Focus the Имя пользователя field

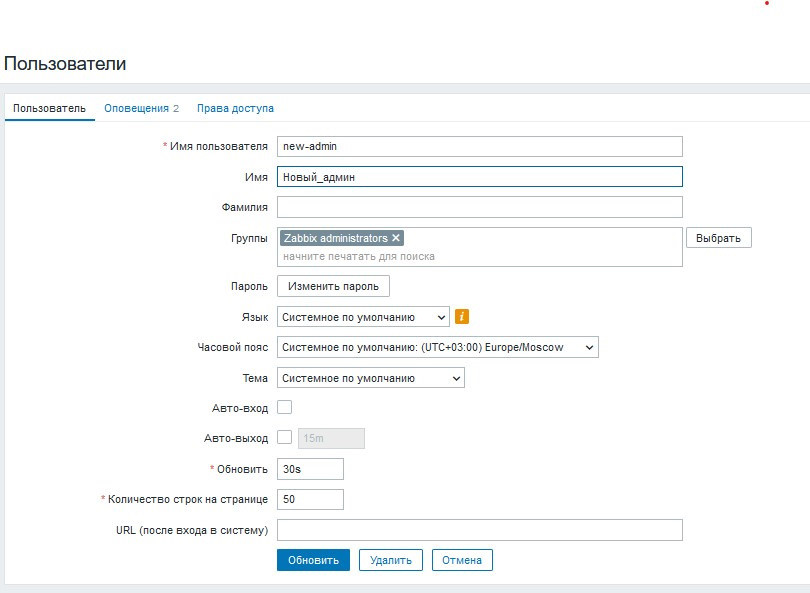479,146
